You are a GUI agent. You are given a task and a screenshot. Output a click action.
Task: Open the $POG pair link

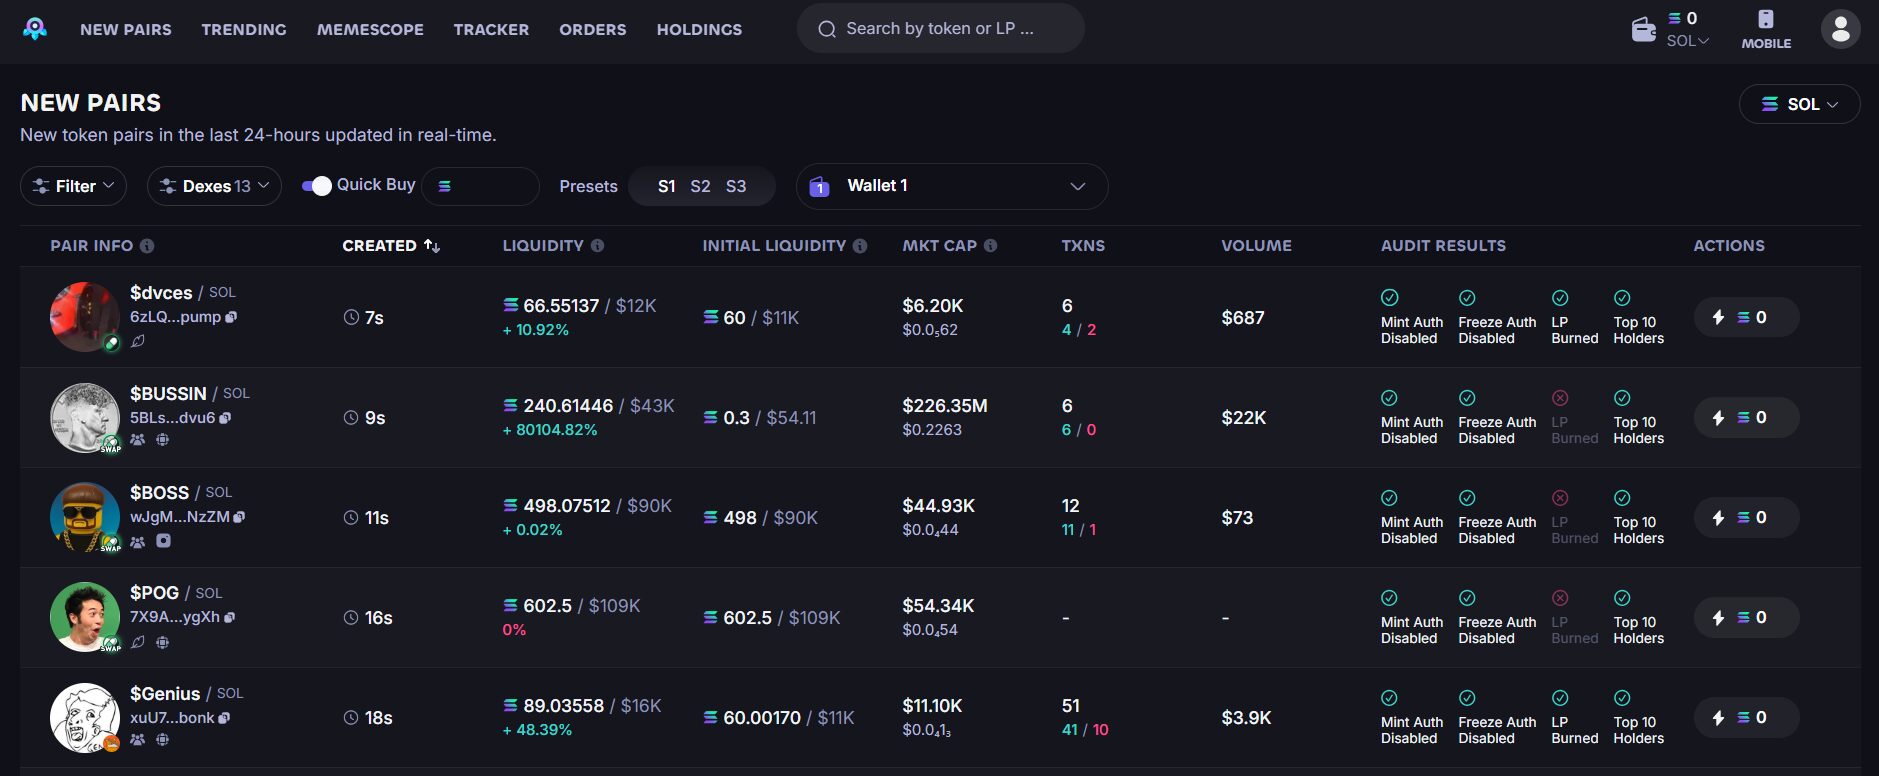(x=154, y=593)
